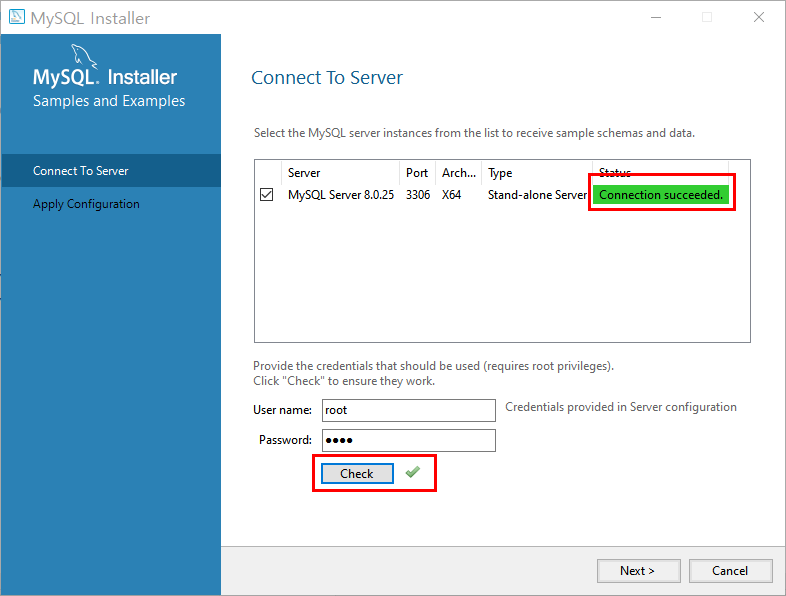Image resolution: width=786 pixels, height=596 pixels.
Task: Select the Connect To Server step
Action: (x=111, y=171)
